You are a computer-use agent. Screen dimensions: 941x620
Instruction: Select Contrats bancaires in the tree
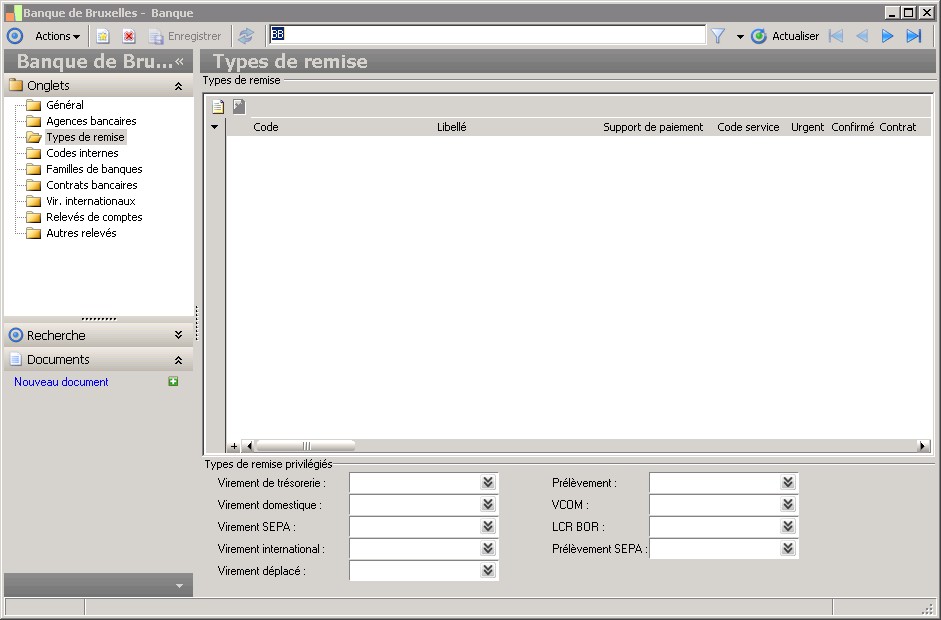[x=91, y=185]
